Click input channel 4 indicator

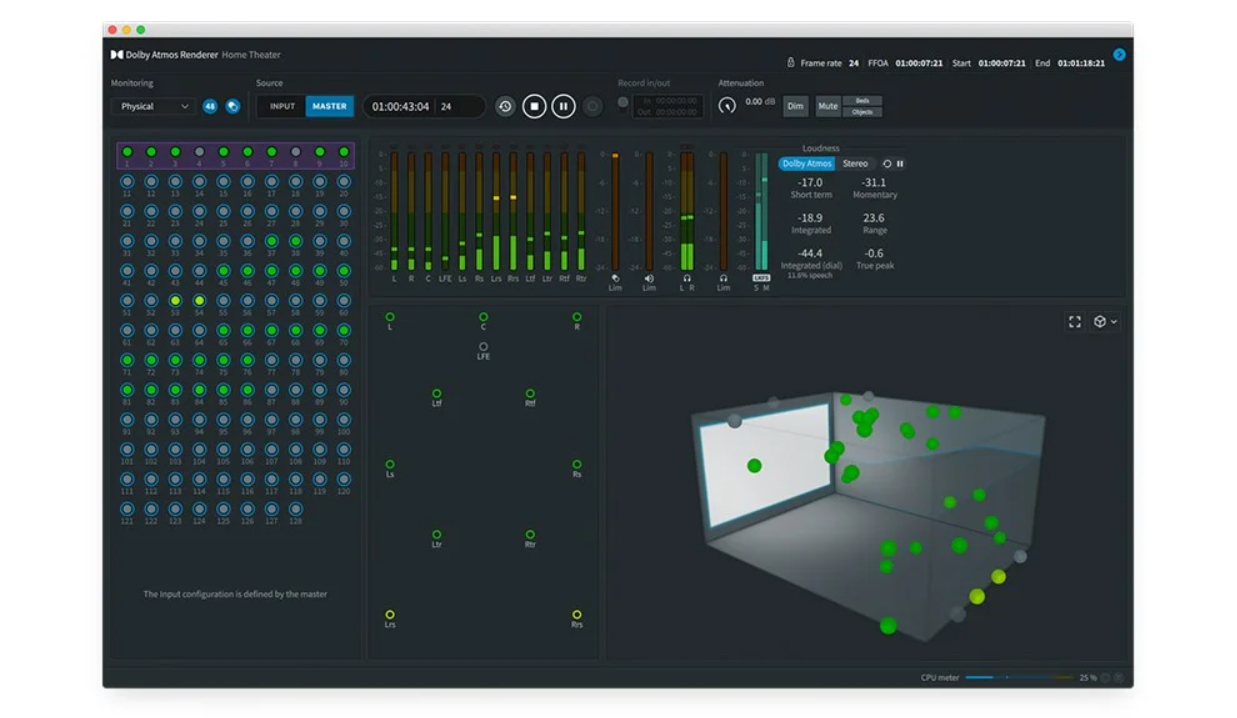[x=199, y=152]
